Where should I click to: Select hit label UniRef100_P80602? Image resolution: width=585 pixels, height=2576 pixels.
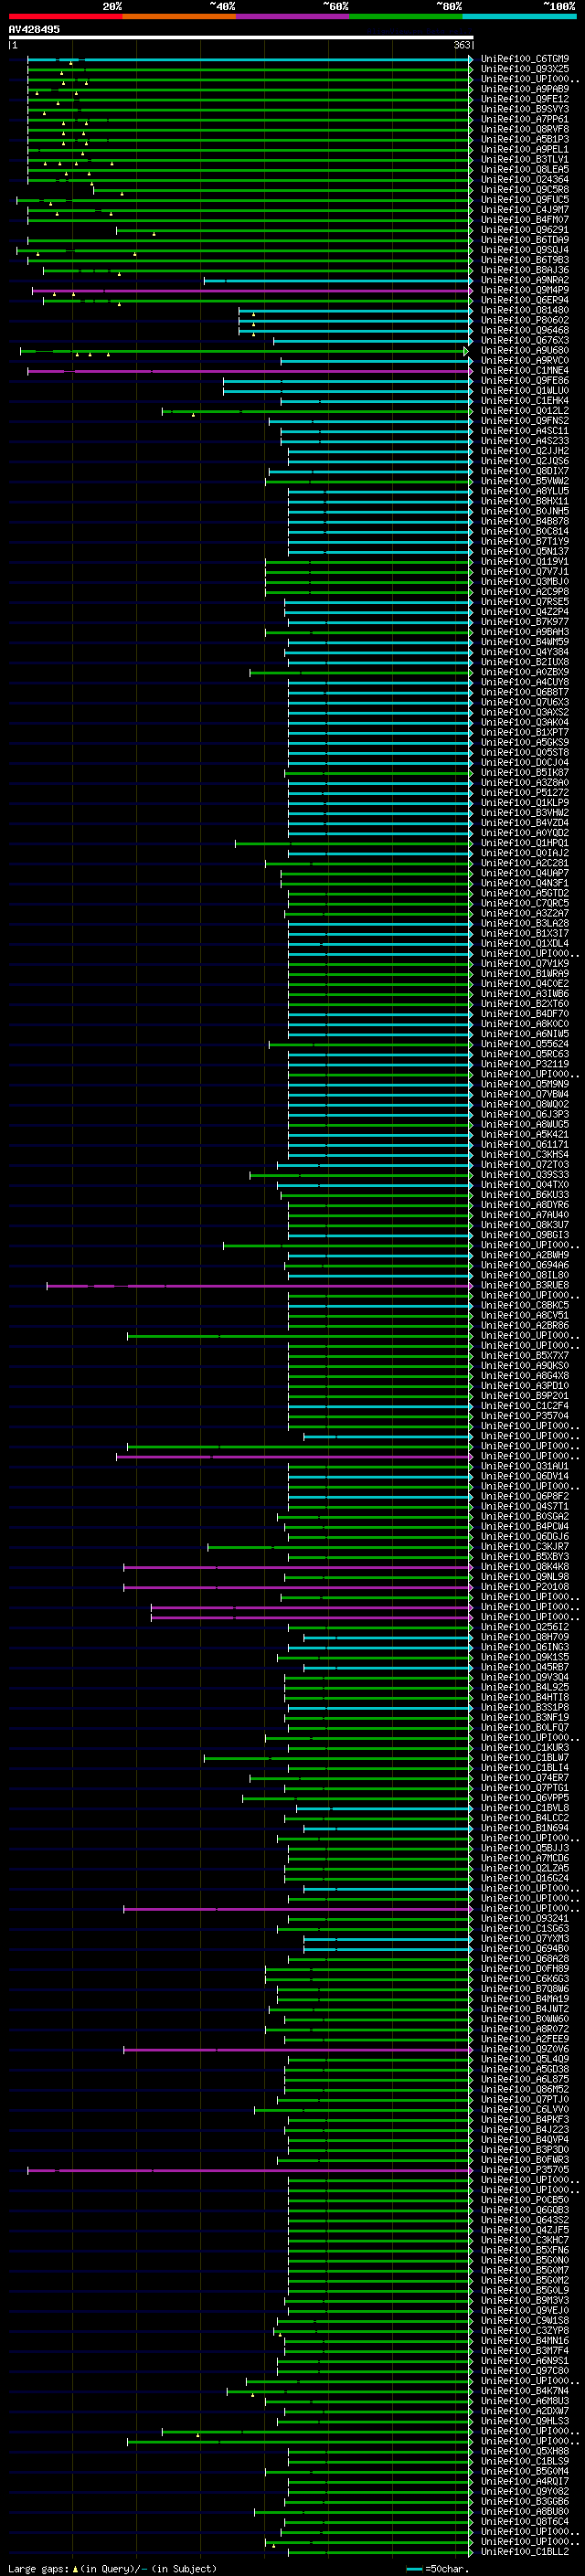[x=524, y=320]
